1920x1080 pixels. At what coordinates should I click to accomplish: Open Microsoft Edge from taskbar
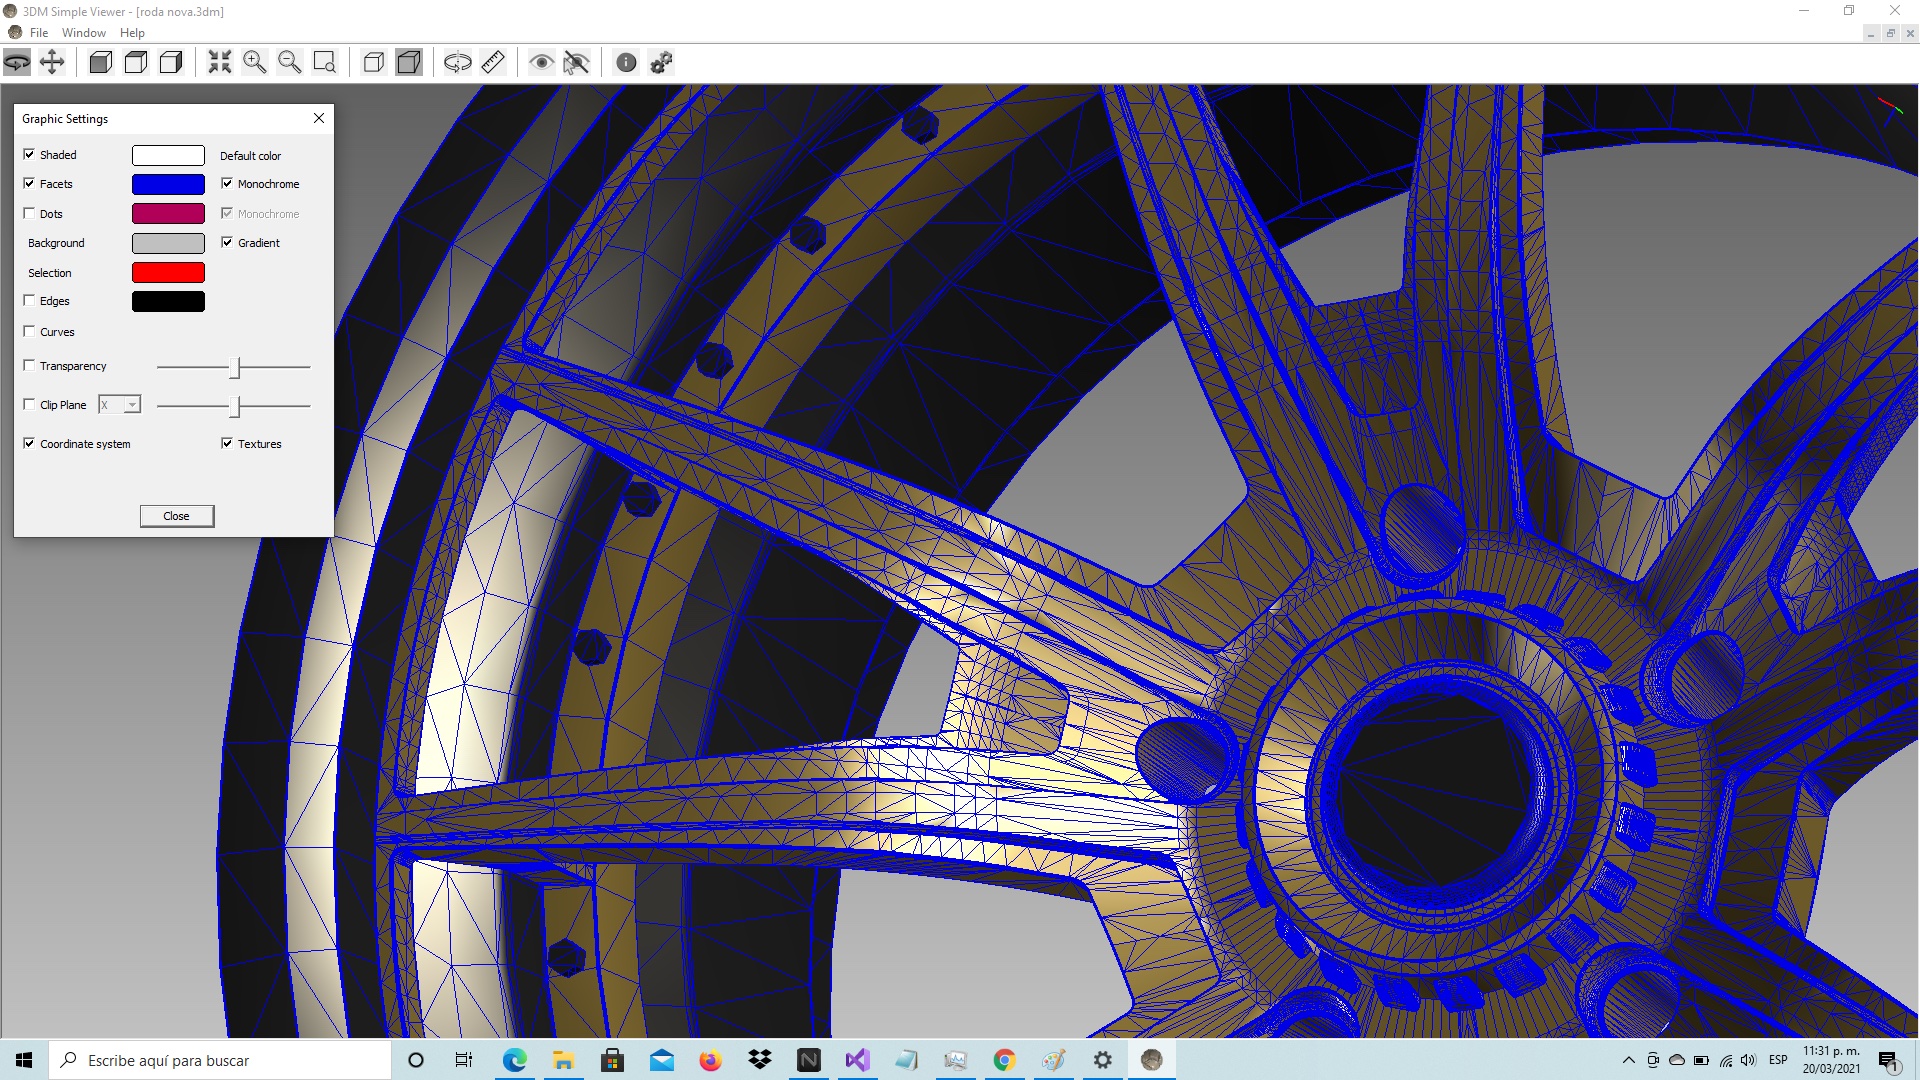pos(514,1060)
